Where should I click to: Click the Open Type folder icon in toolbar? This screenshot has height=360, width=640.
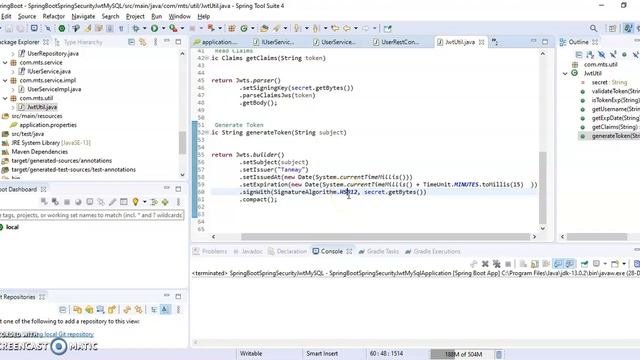[x=264, y=28]
